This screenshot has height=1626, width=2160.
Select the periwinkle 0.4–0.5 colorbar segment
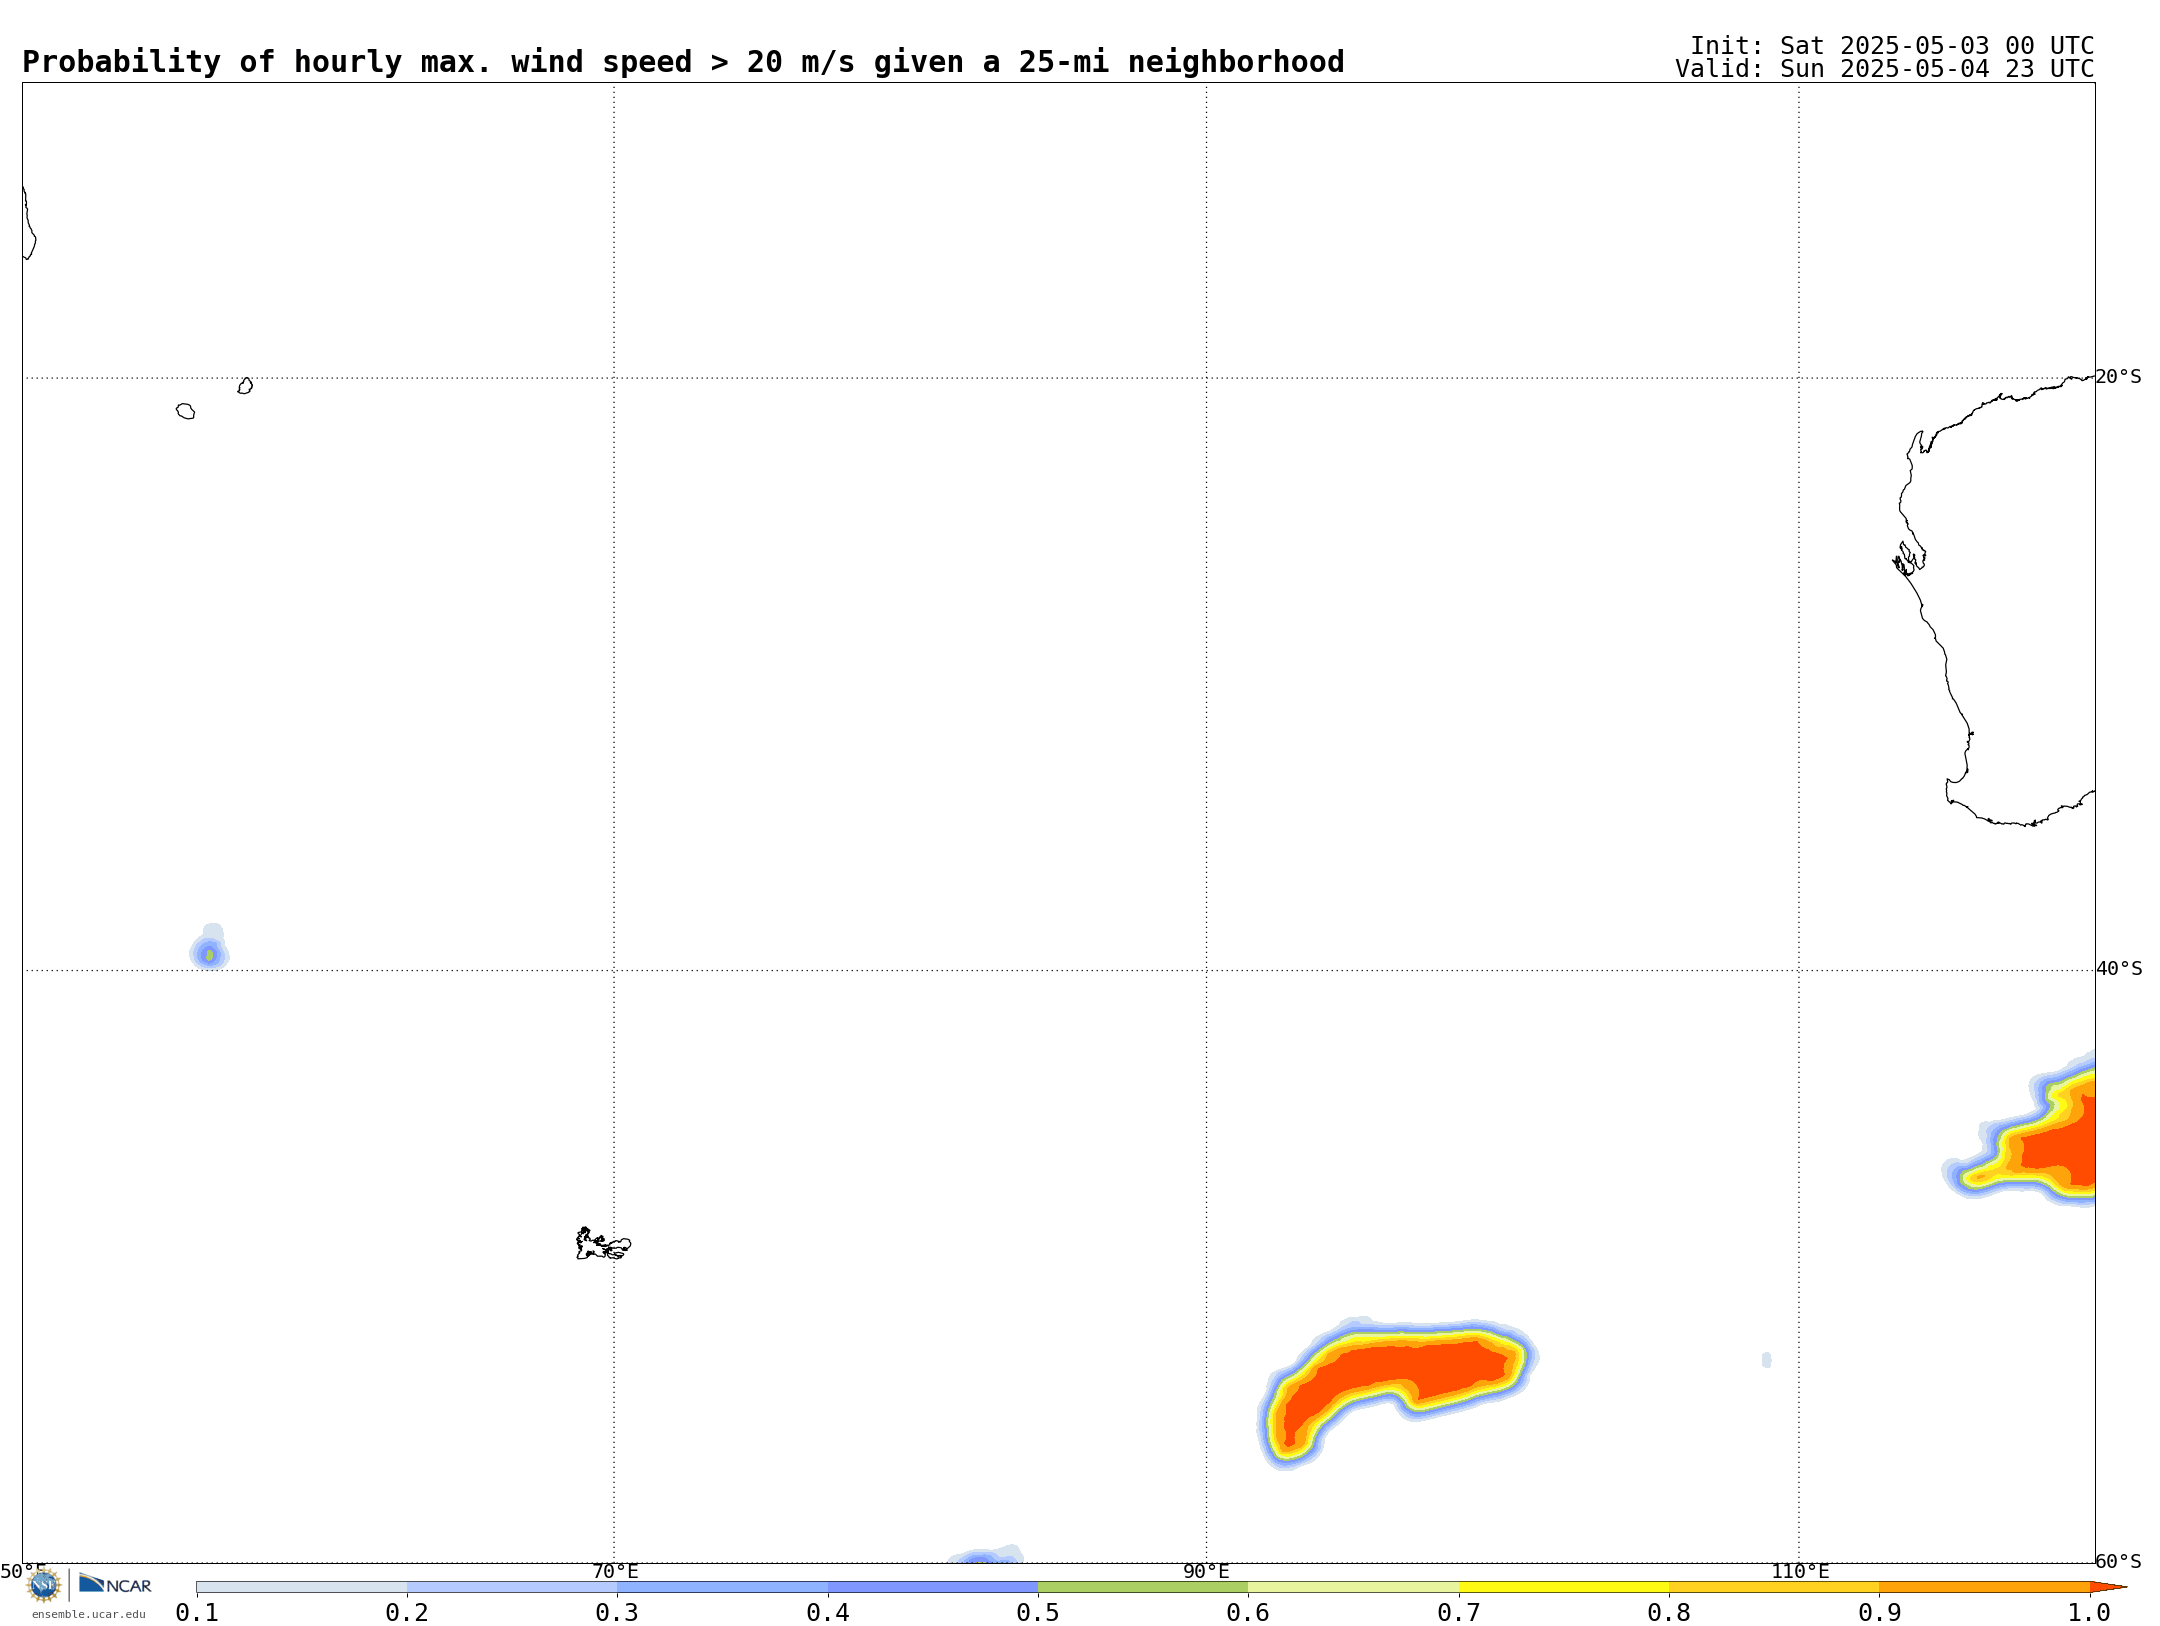click(933, 1587)
